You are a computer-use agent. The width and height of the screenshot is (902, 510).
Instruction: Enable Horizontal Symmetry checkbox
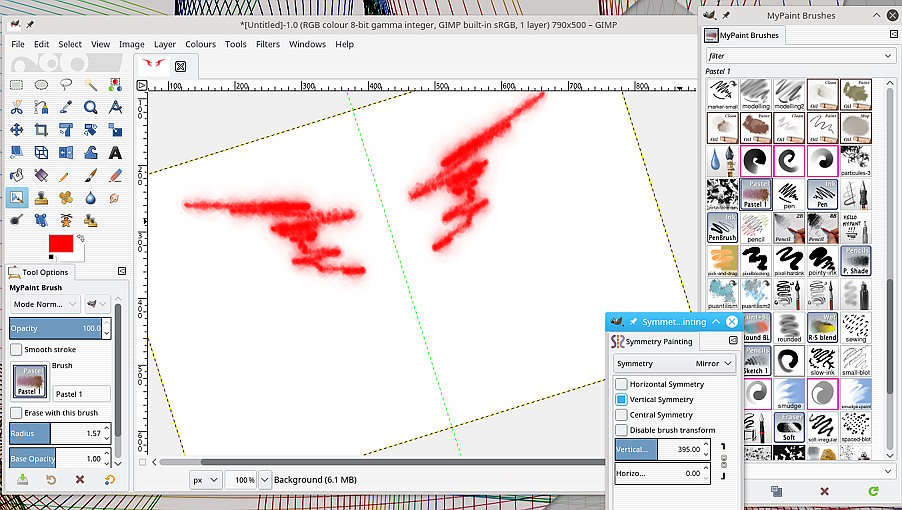tap(621, 384)
